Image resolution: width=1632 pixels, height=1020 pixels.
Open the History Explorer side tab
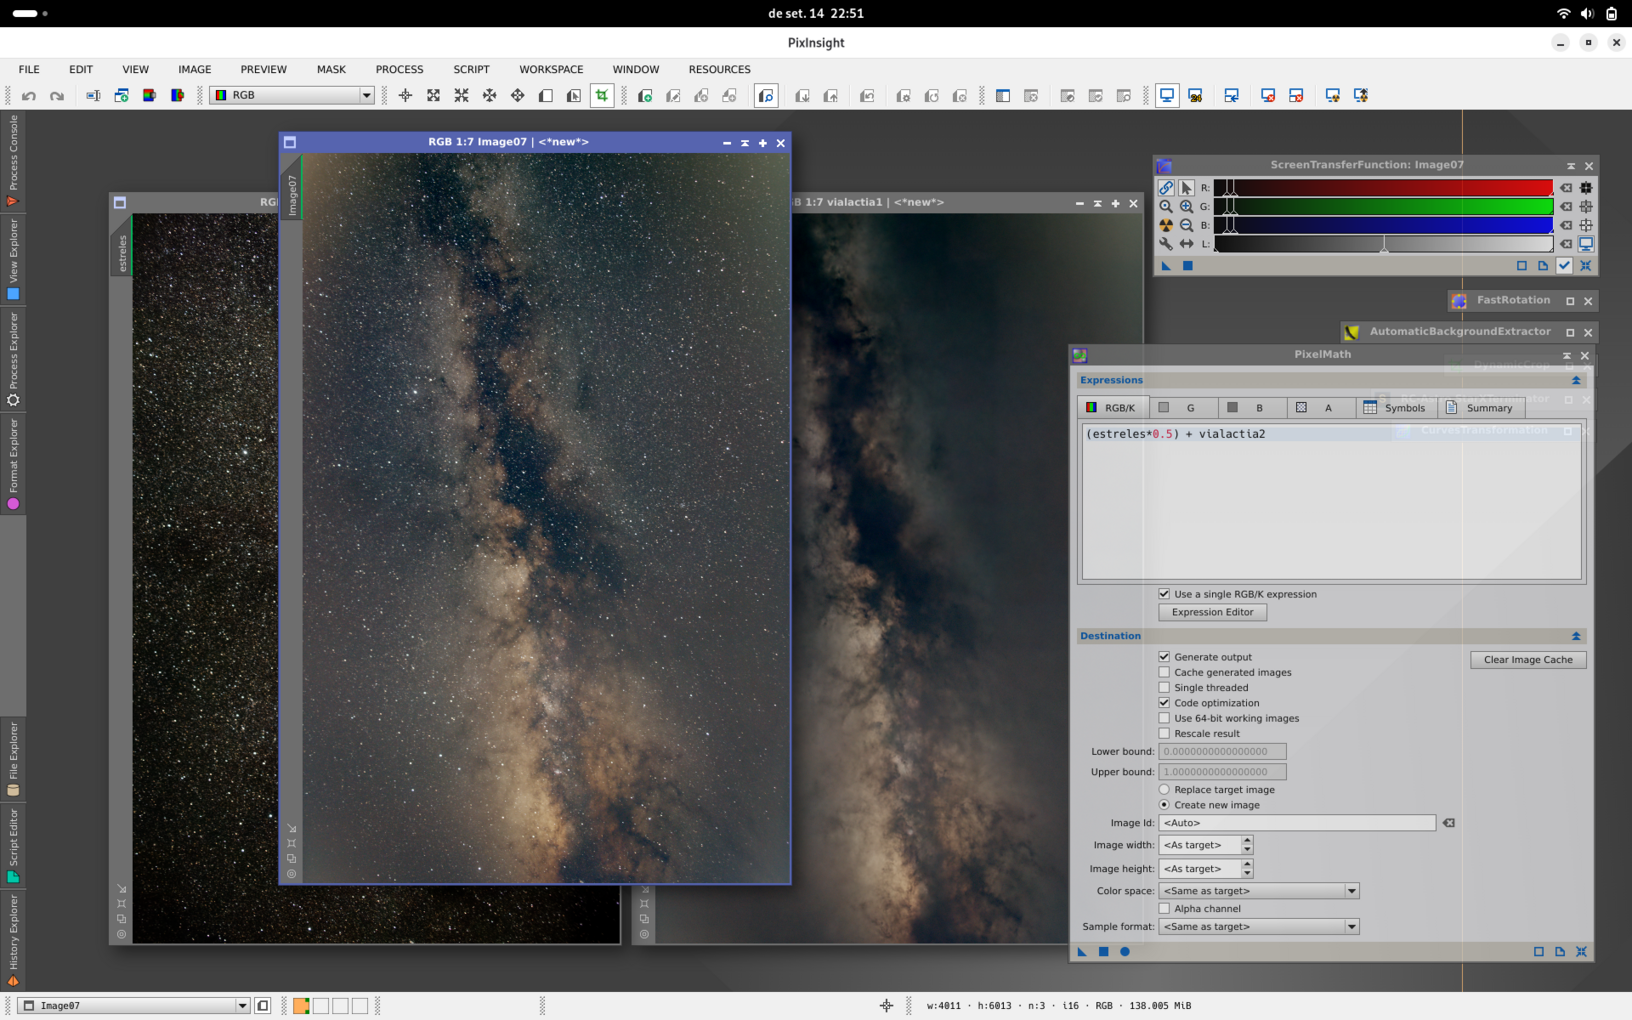(13, 940)
